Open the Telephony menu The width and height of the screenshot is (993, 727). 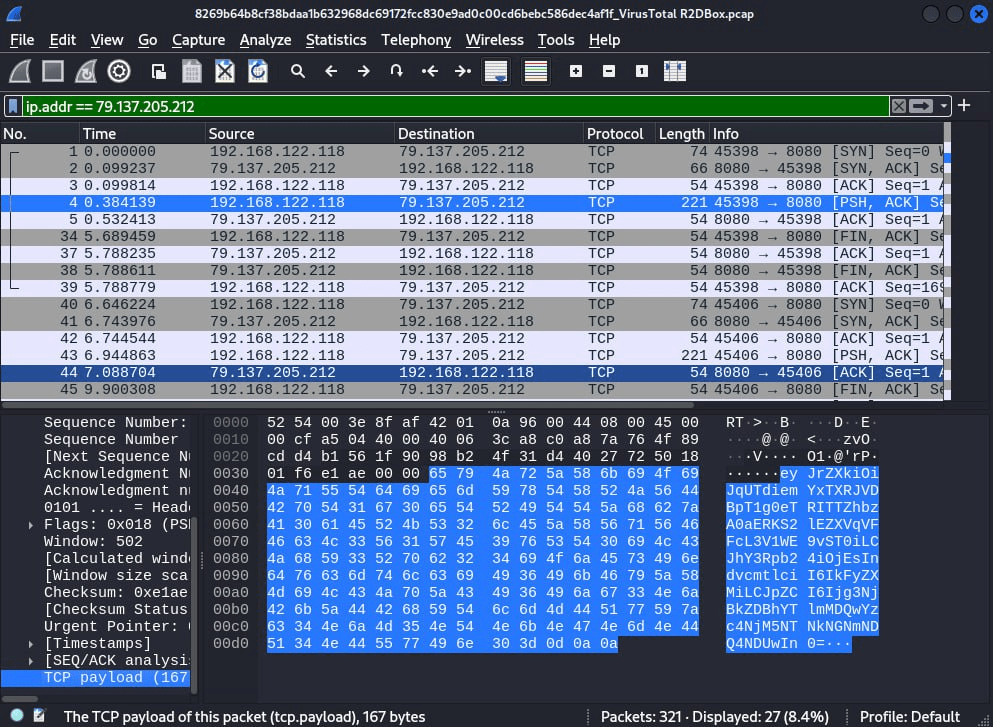tap(416, 40)
